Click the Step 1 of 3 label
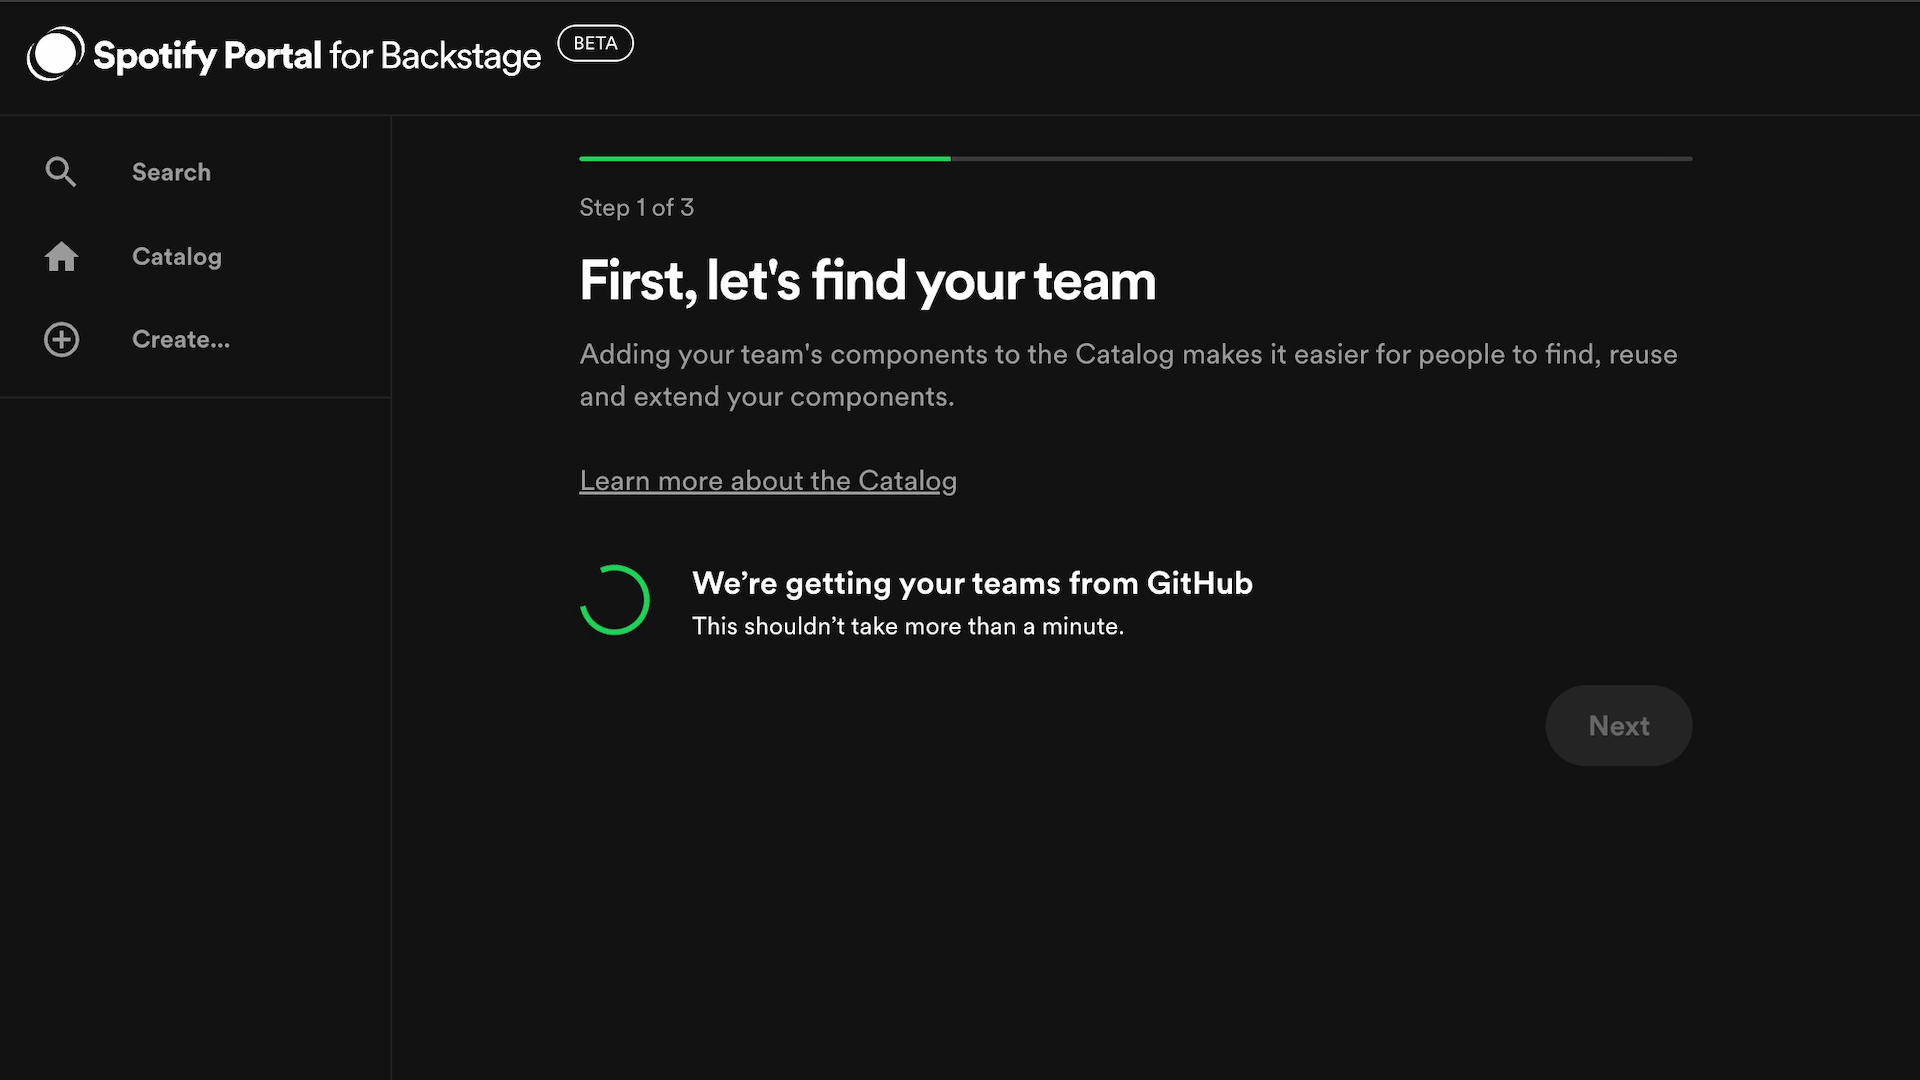This screenshot has height=1080, width=1920. point(636,207)
